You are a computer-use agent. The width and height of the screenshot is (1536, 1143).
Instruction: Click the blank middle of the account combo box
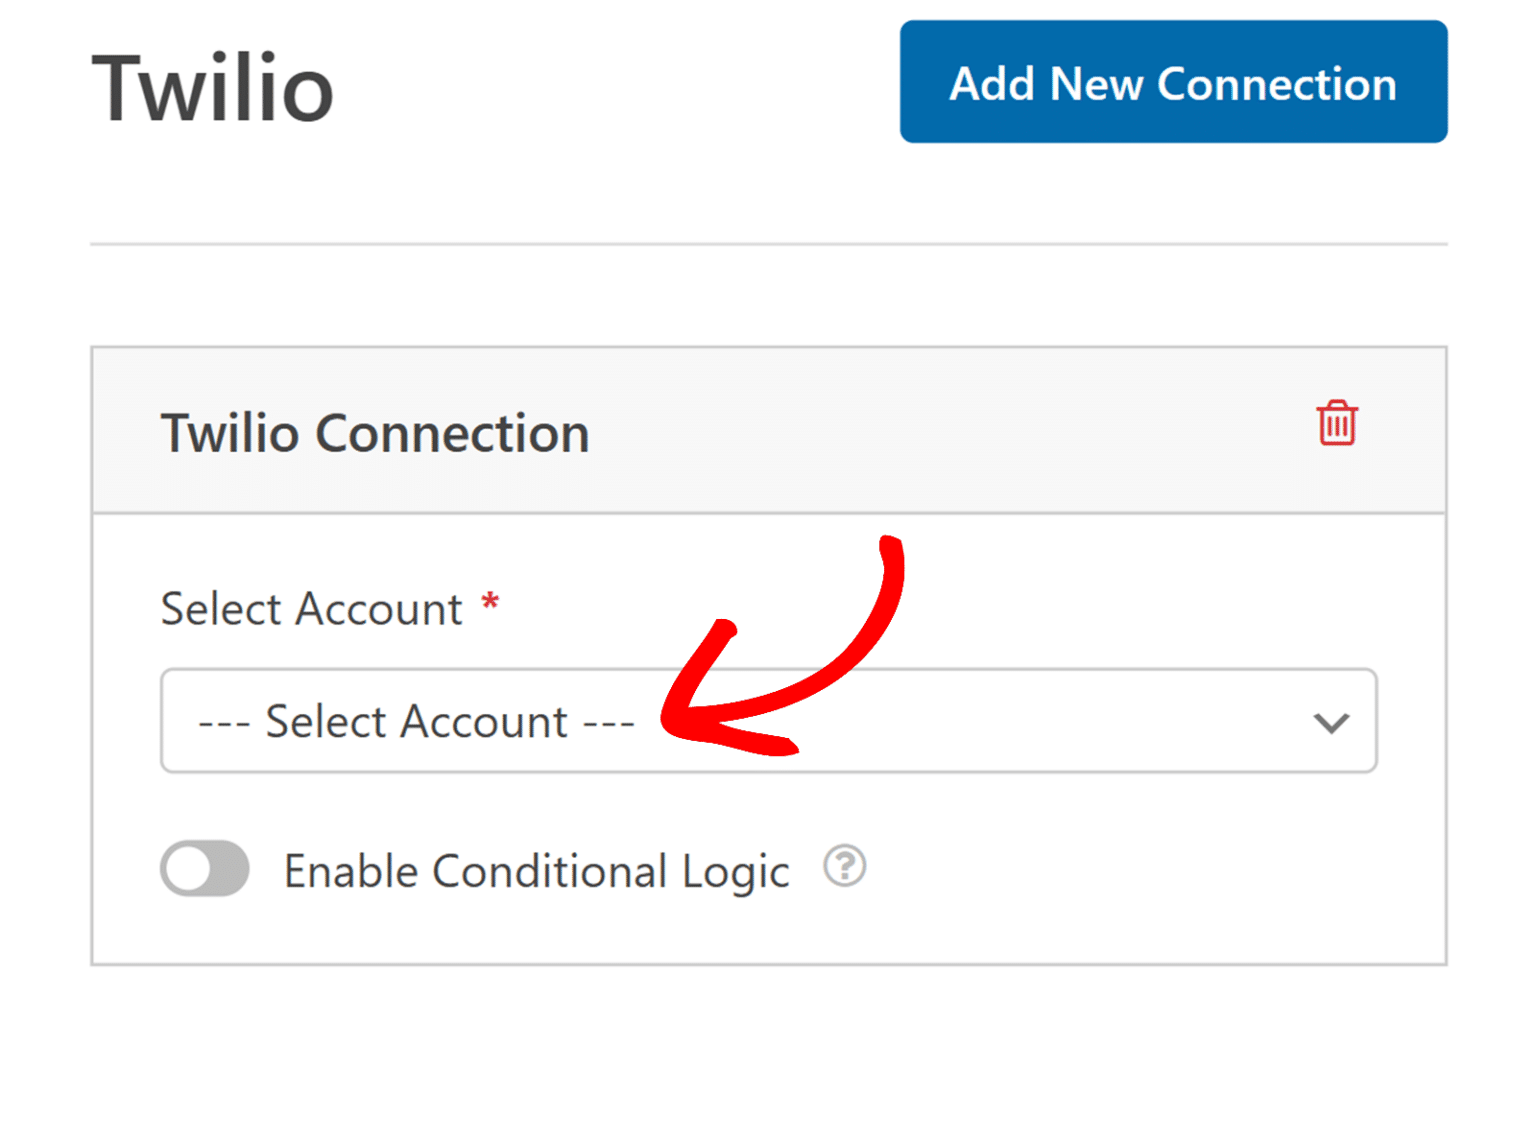[x=1050, y=722]
